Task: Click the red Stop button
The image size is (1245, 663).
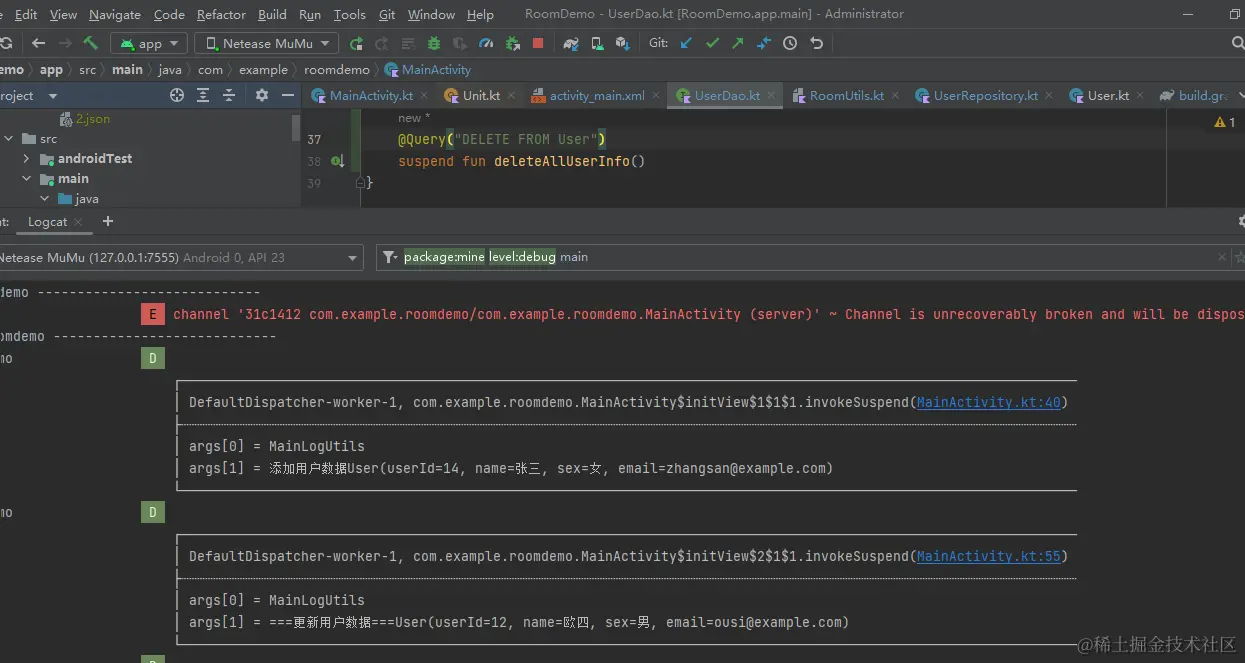Action: 538,43
